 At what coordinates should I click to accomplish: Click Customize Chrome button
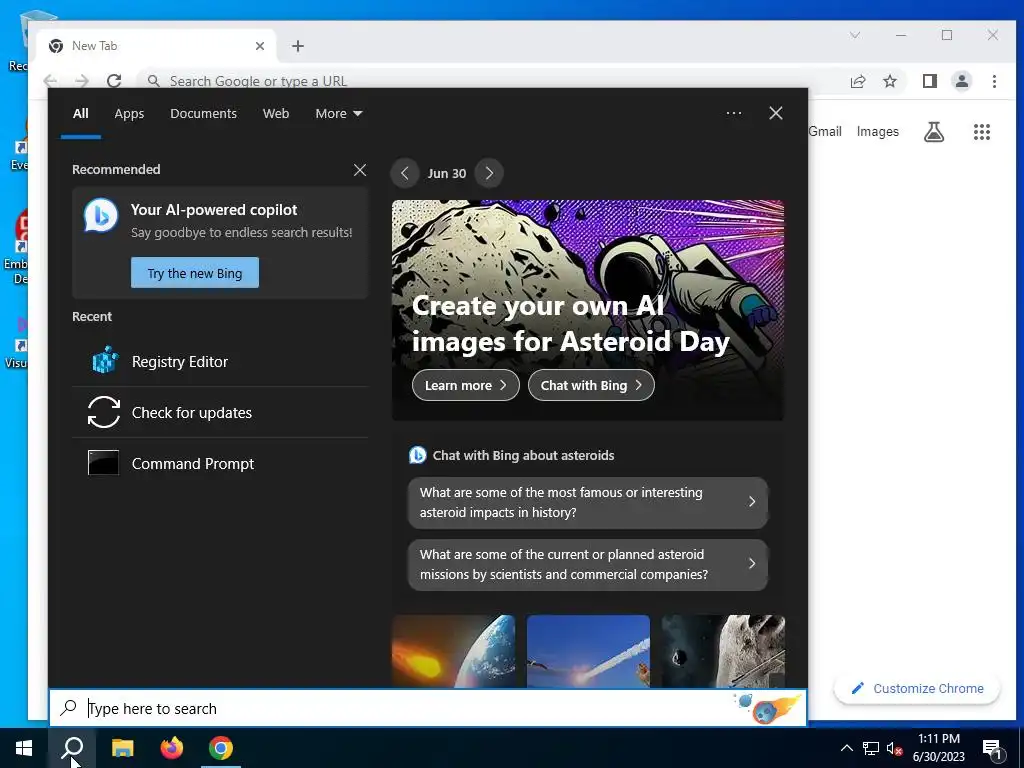917,688
